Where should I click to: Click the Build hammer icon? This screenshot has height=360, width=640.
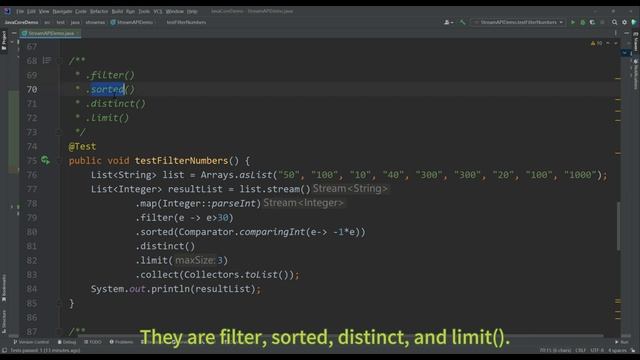point(462,22)
